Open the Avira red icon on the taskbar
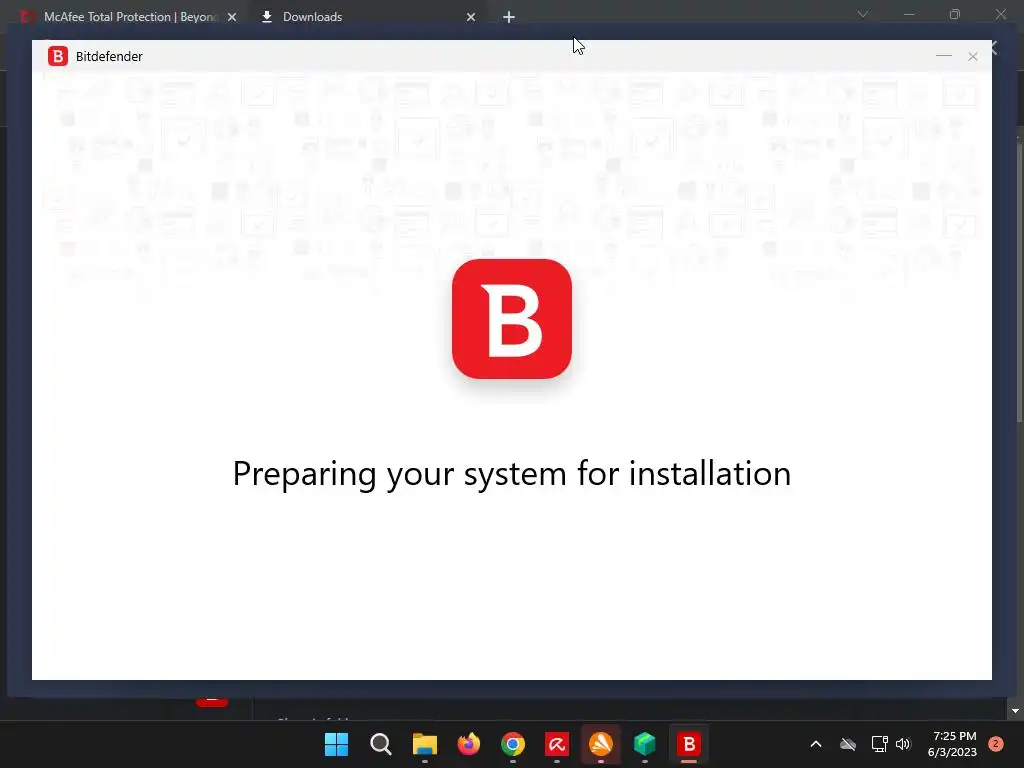The image size is (1024, 768). pos(556,744)
